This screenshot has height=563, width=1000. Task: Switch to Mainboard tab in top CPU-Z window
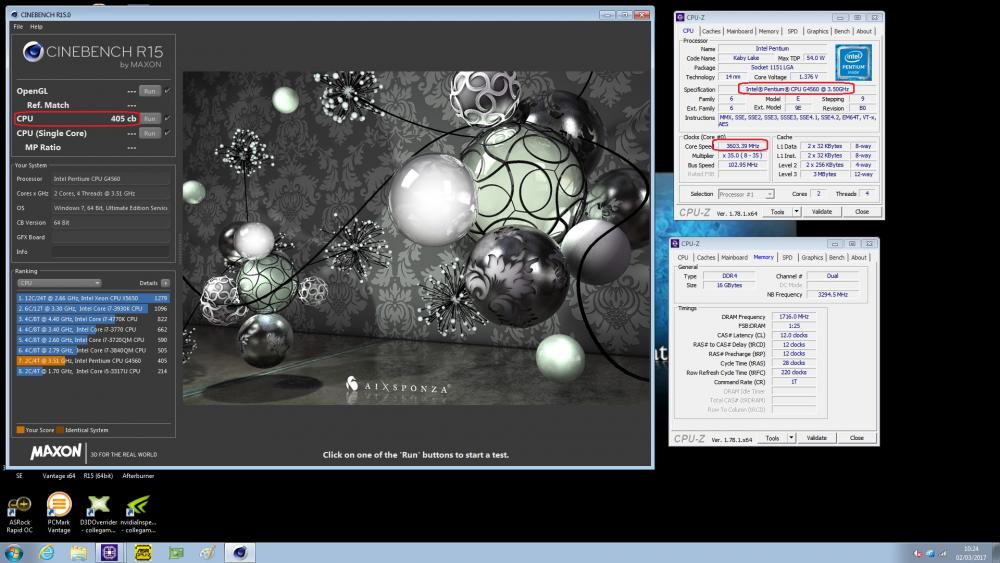coord(739,31)
